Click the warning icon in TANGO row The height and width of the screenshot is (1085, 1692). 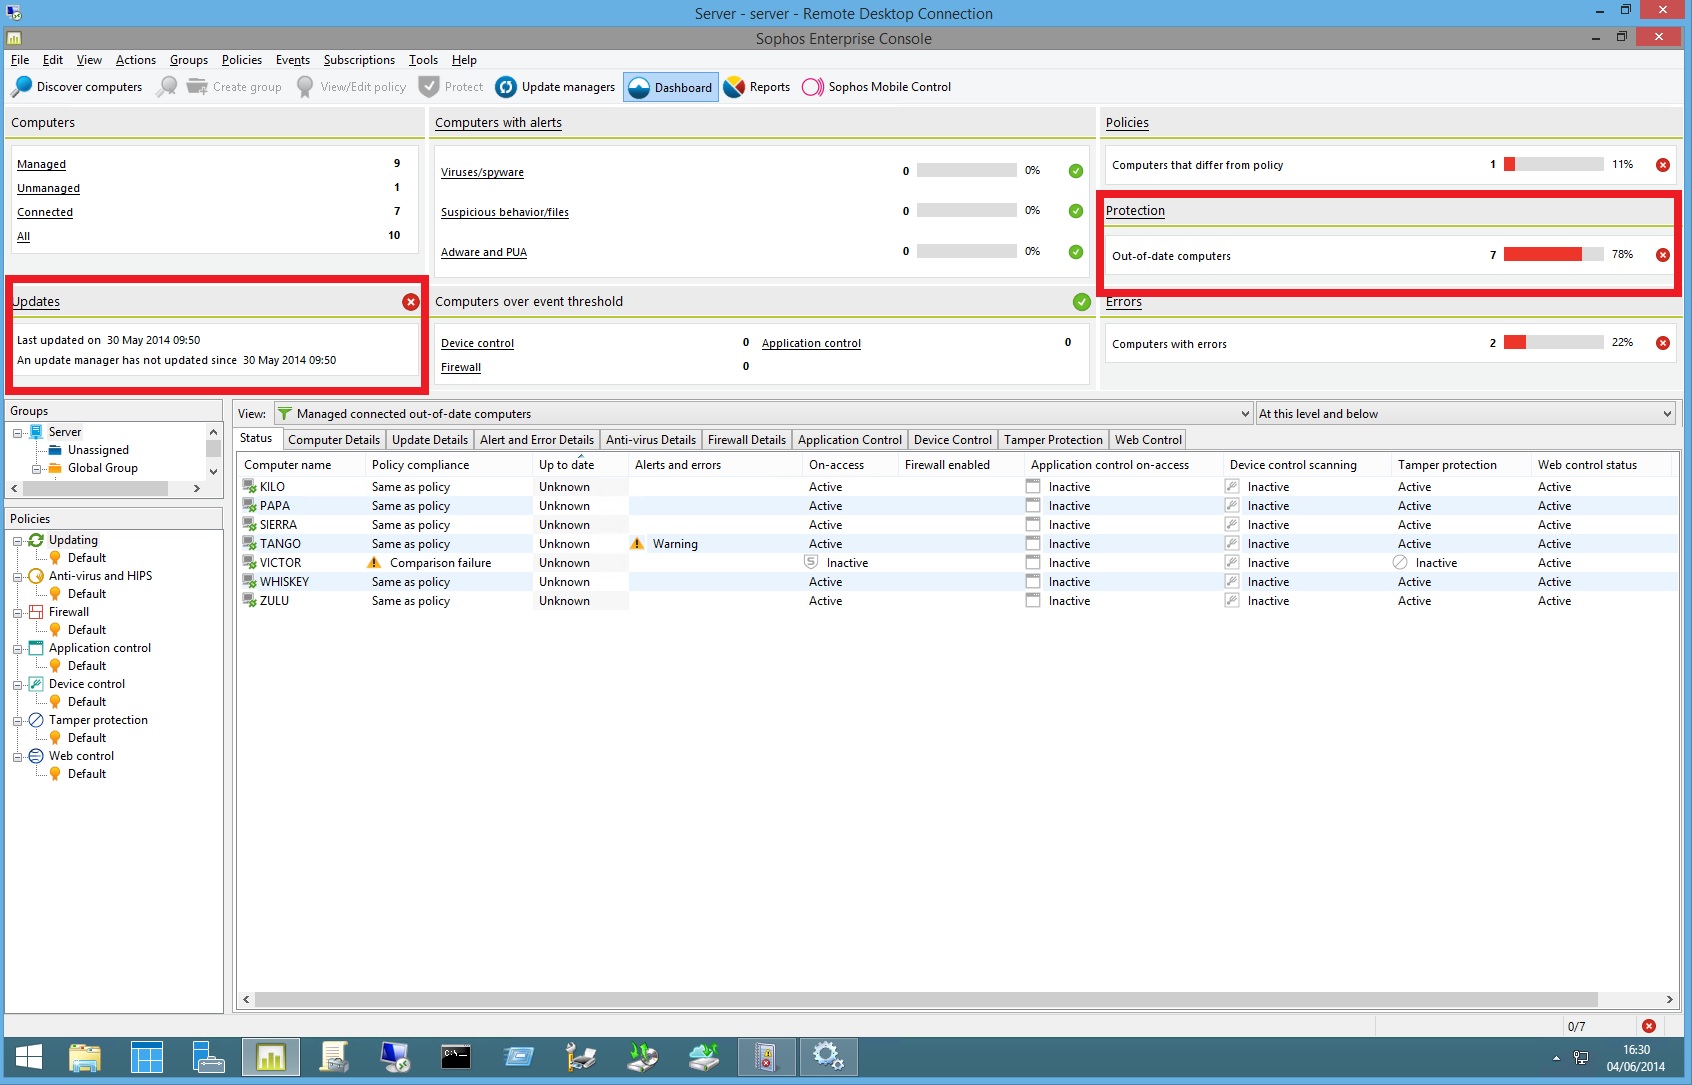[637, 544]
